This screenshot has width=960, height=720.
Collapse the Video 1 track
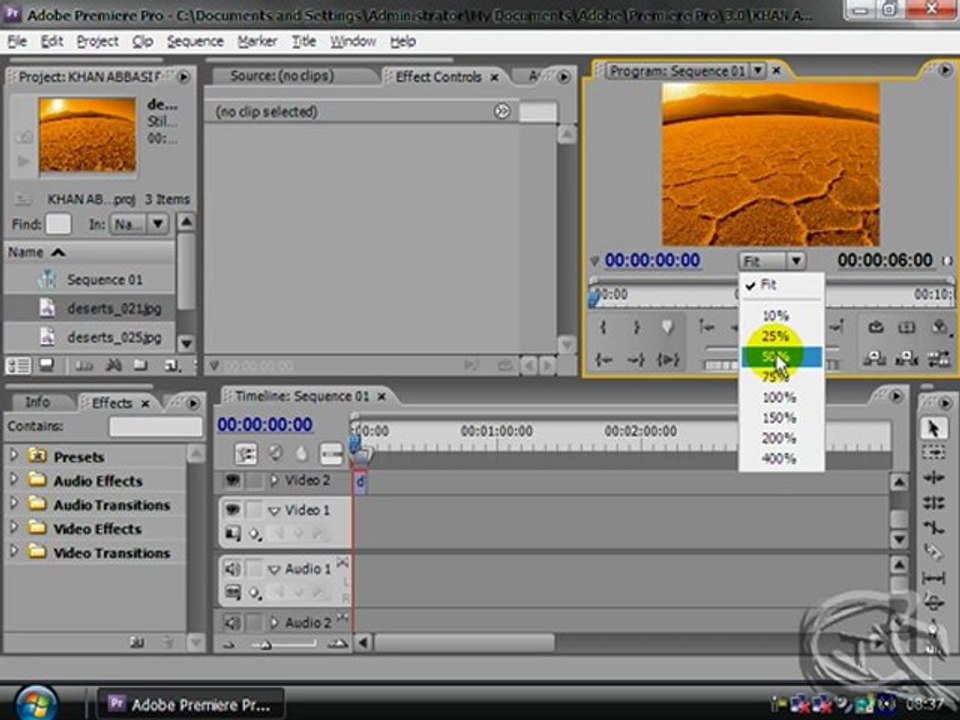tap(274, 511)
